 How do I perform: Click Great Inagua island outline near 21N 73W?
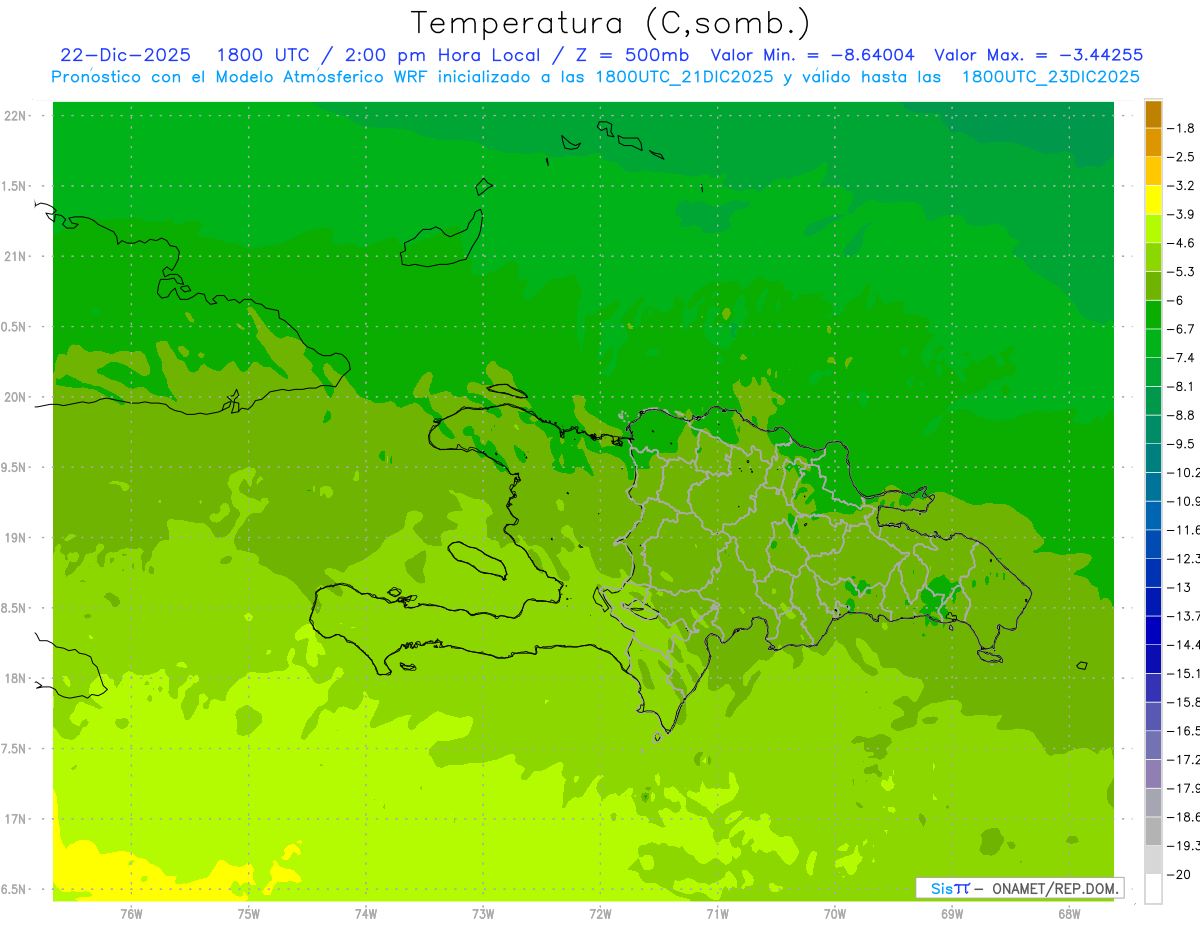click(x=442, y=240)
